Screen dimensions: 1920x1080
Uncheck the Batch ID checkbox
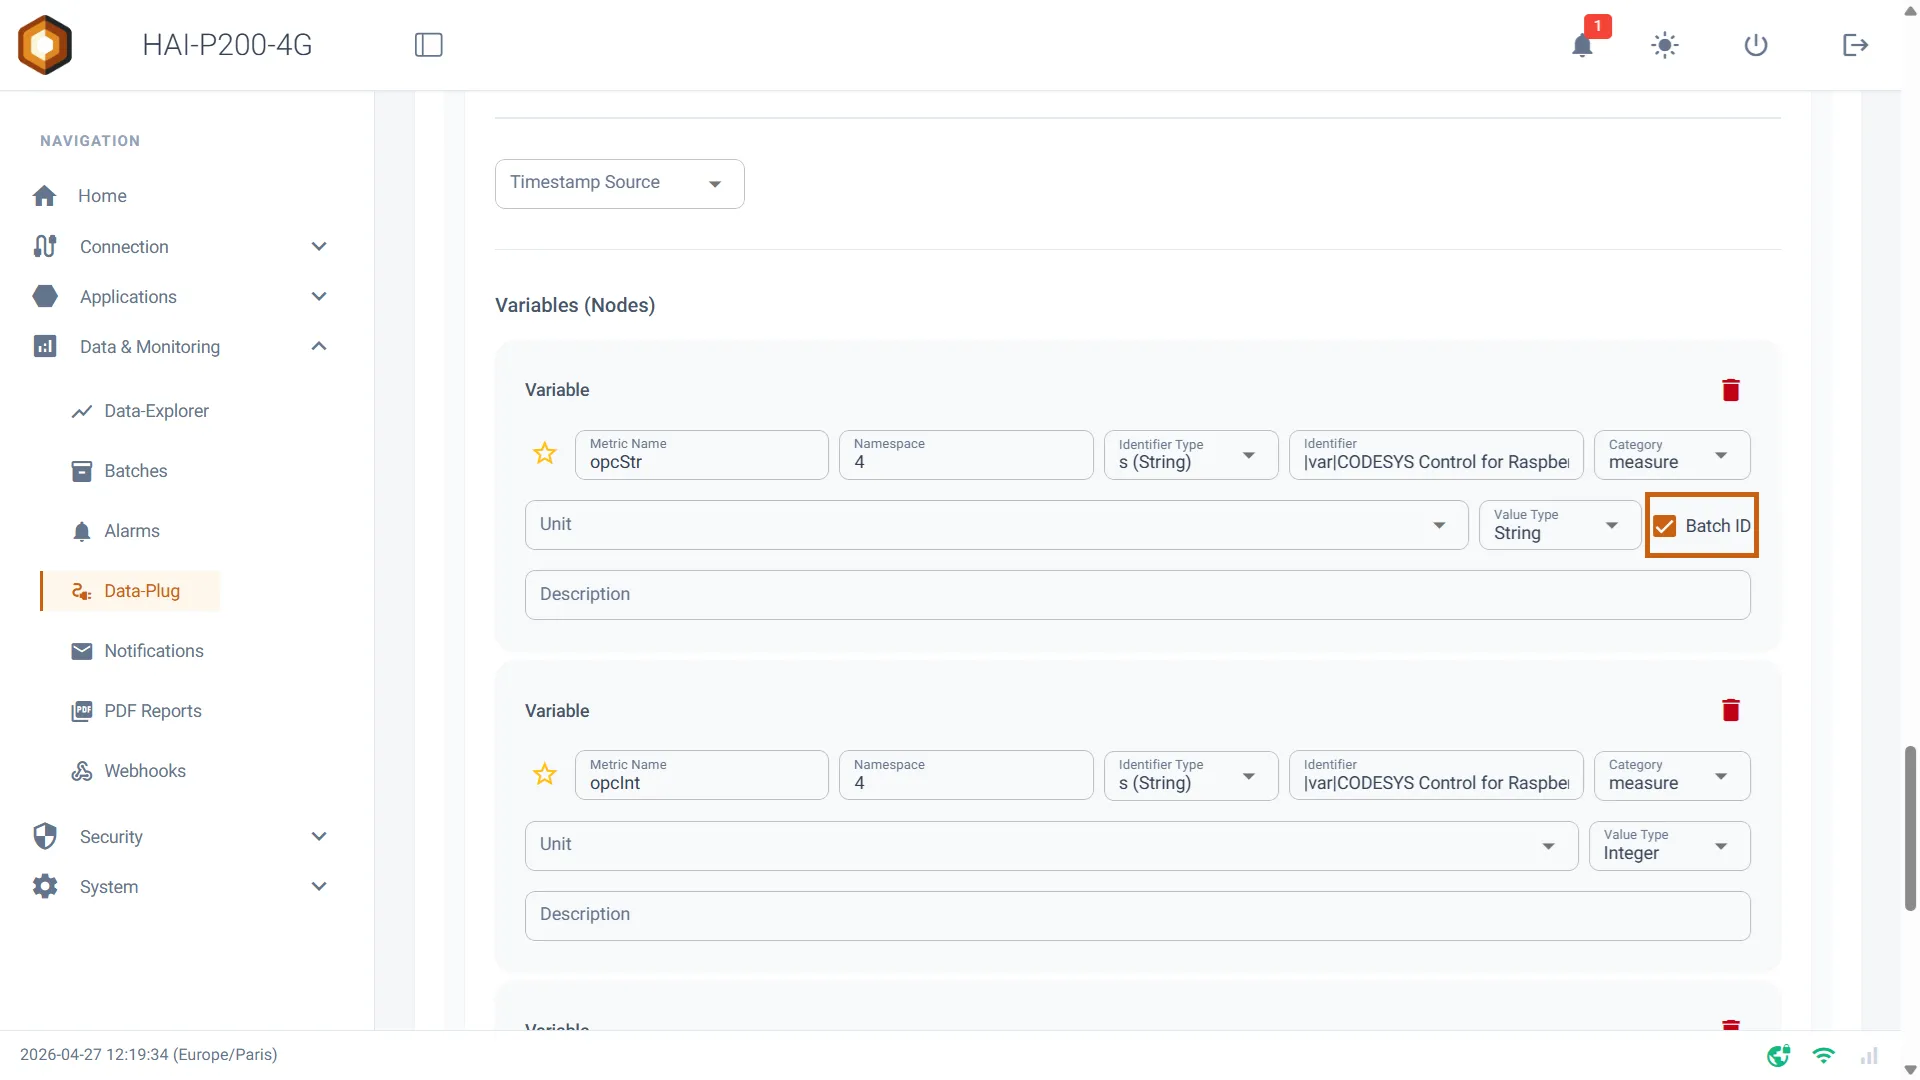point(1664,526)
